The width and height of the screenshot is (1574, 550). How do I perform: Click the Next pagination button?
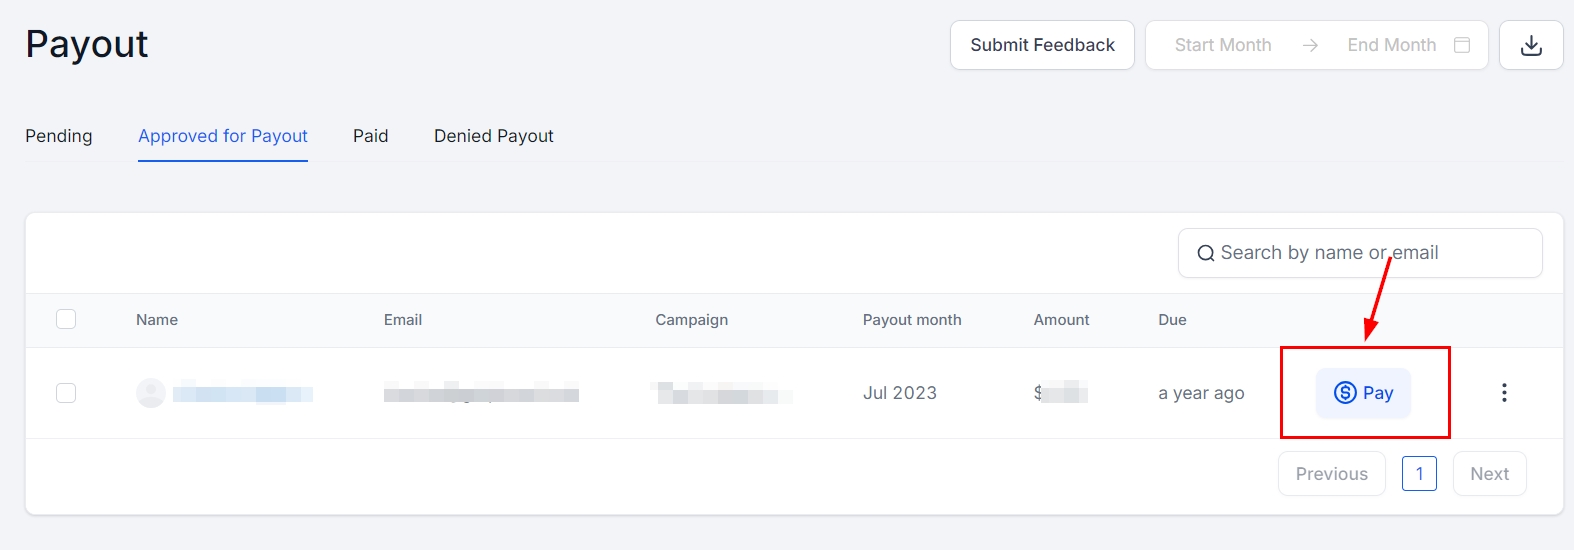(x=1489, y=474)
